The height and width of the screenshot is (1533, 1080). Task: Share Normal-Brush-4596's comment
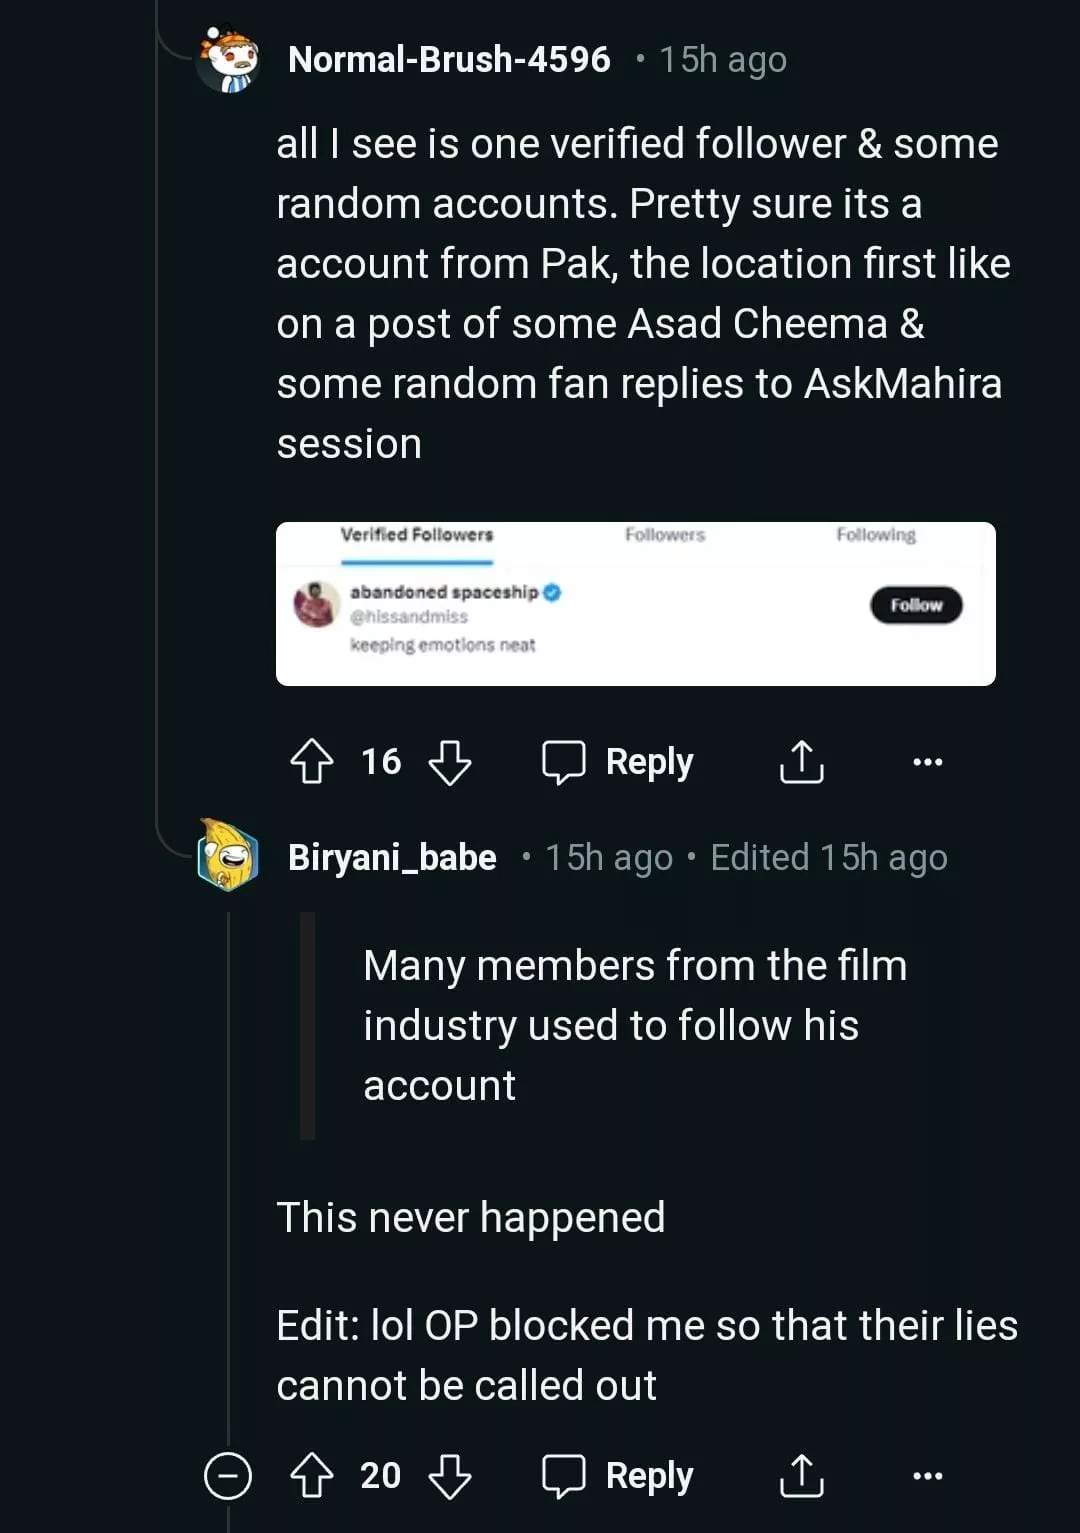[x=801, y=762]
